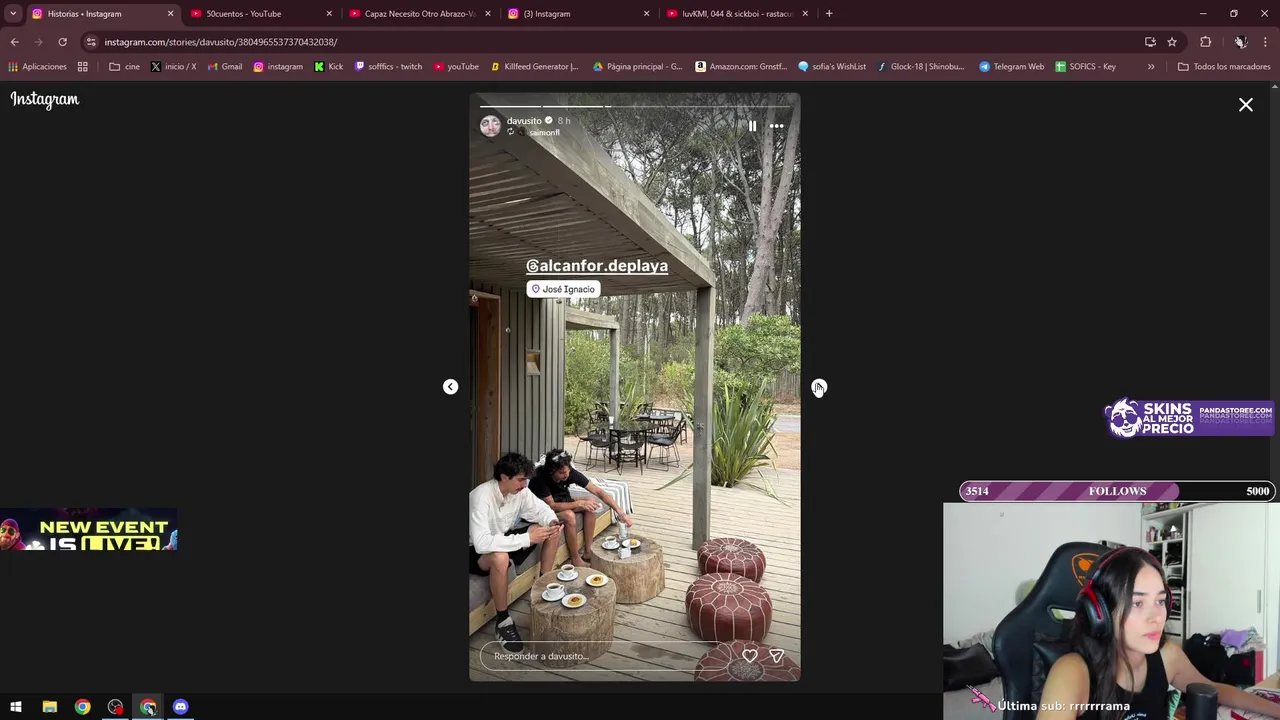Close the '50cuentos - YouTube' tab
The width and height of the screenshot is (1280, 720).
(x=329, y=14)
